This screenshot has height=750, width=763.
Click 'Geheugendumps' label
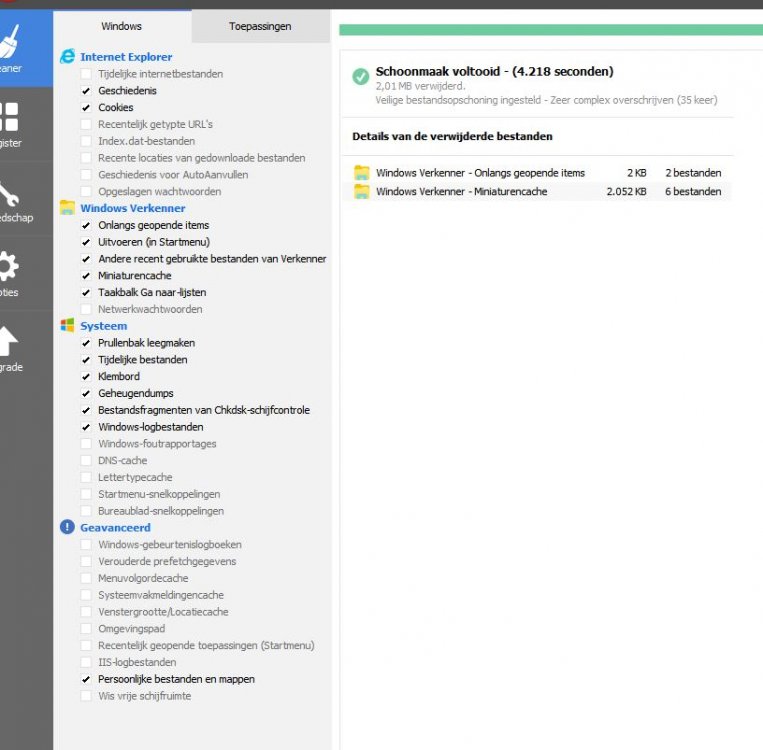(x=136, y=393)
